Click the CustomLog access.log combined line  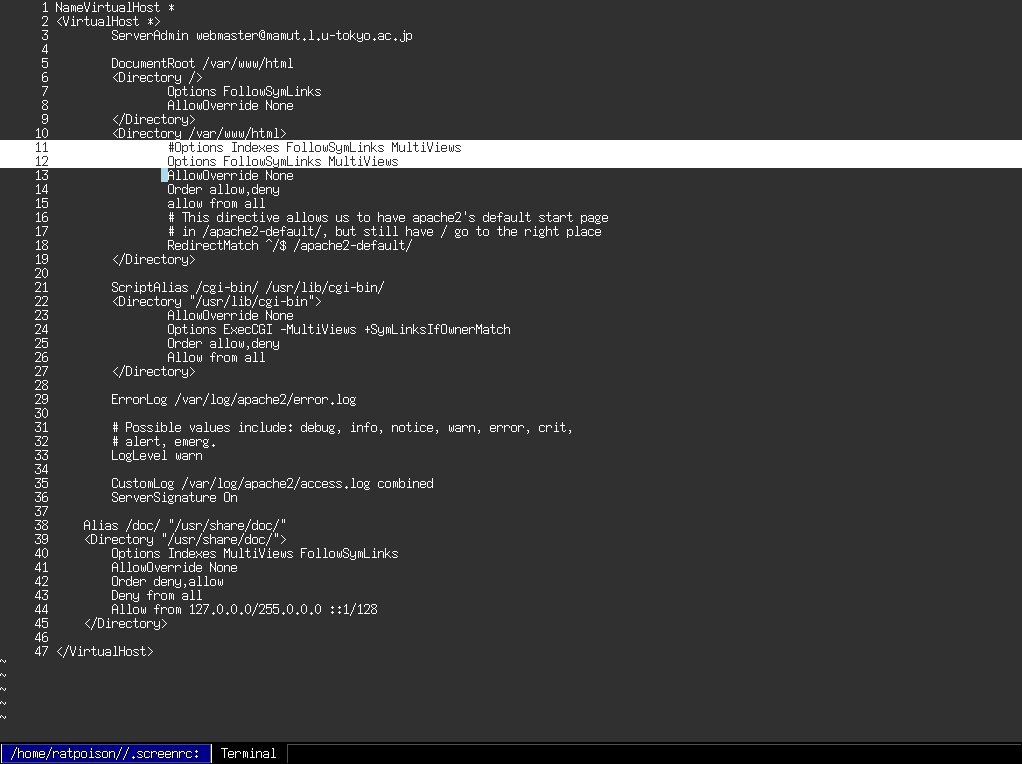(272, 483)
